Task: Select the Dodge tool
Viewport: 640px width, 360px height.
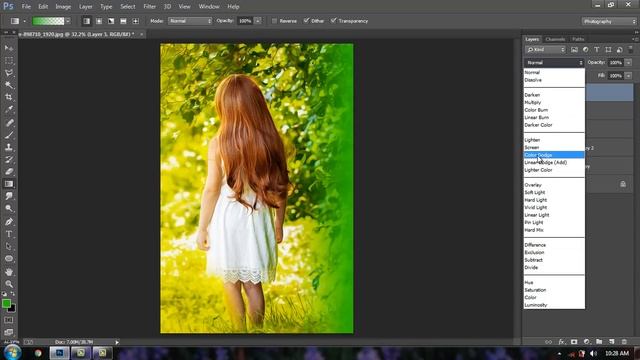Action: 9,209
